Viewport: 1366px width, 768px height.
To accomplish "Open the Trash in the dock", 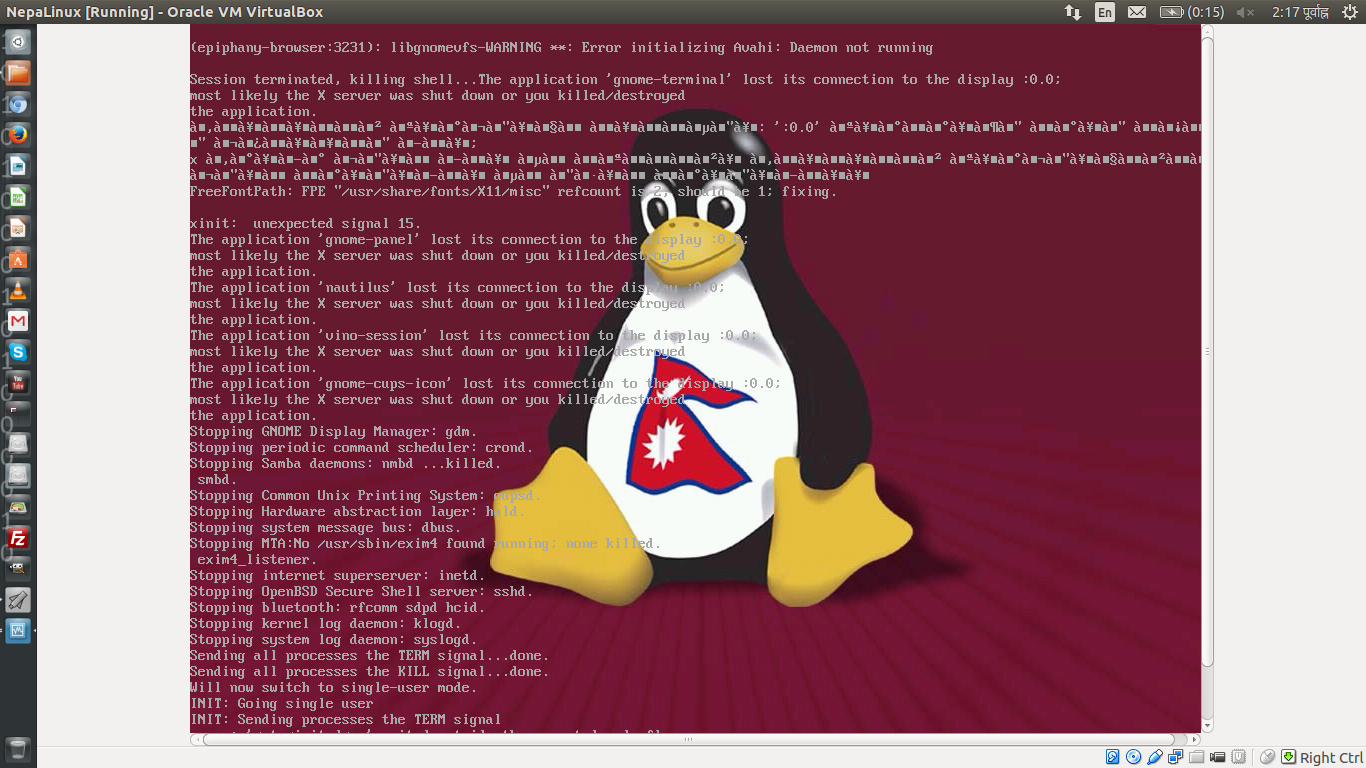I will (x=18, y=750).
